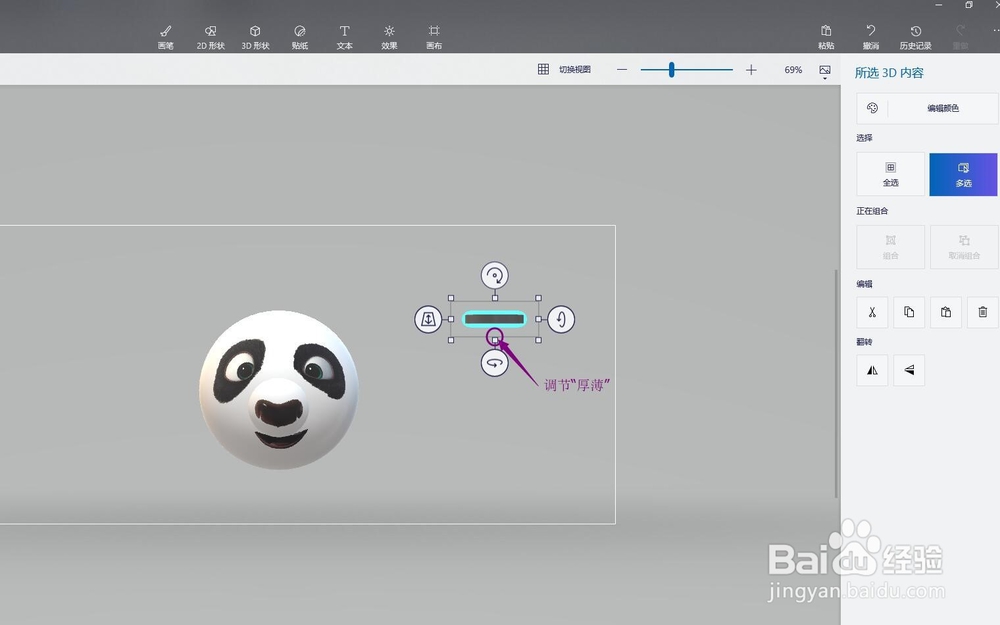Click the bottom-right resize handle of selection
Viewport: 1000px width, 625px height.
pos(538,340)
